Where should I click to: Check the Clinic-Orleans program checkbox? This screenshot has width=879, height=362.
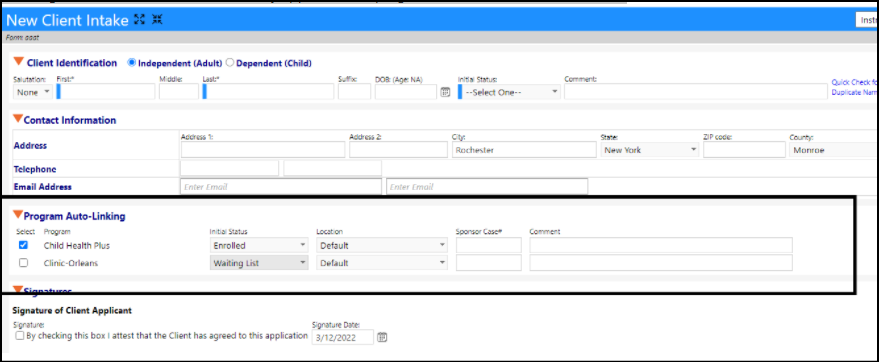(x=24, y=262)
